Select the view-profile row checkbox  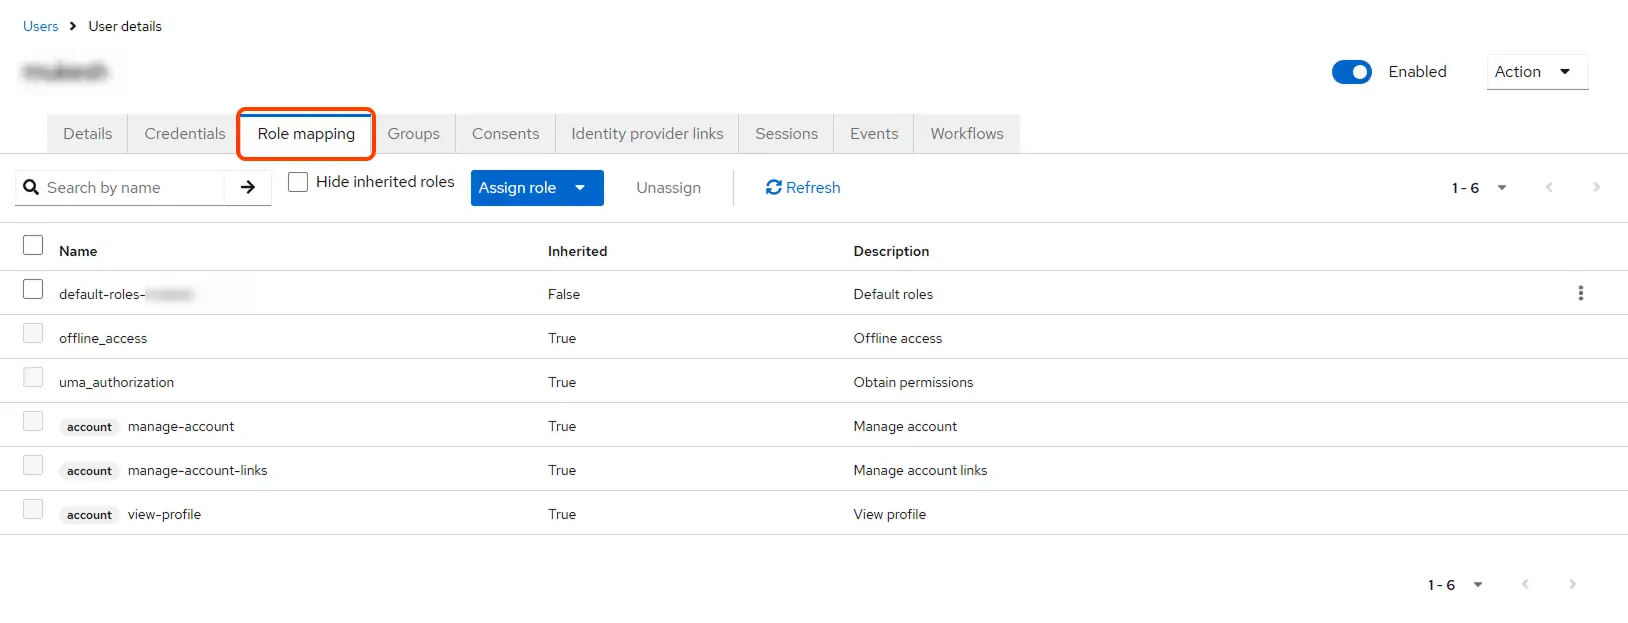(33, 509)
